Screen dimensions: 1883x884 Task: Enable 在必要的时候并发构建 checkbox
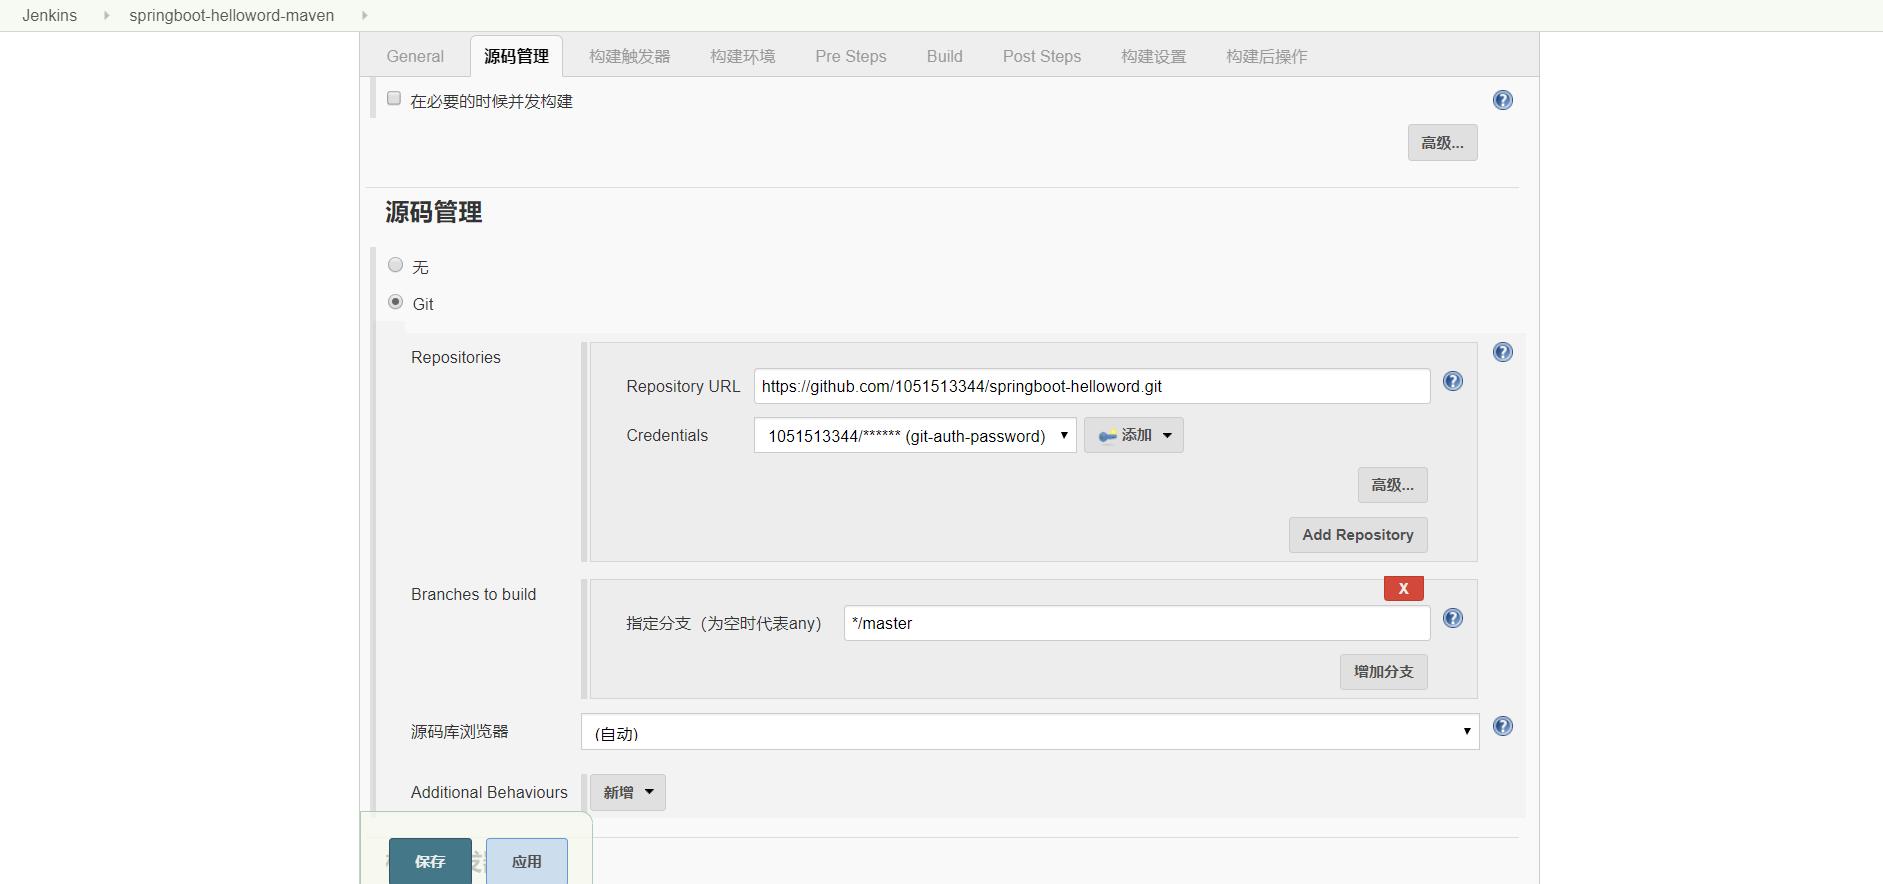click(x=394, y=98)
